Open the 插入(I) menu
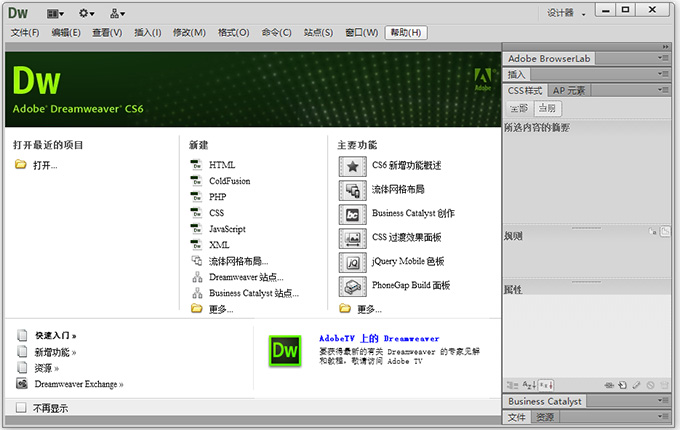This screenshot has height=430, width=680. pos(147,33)
